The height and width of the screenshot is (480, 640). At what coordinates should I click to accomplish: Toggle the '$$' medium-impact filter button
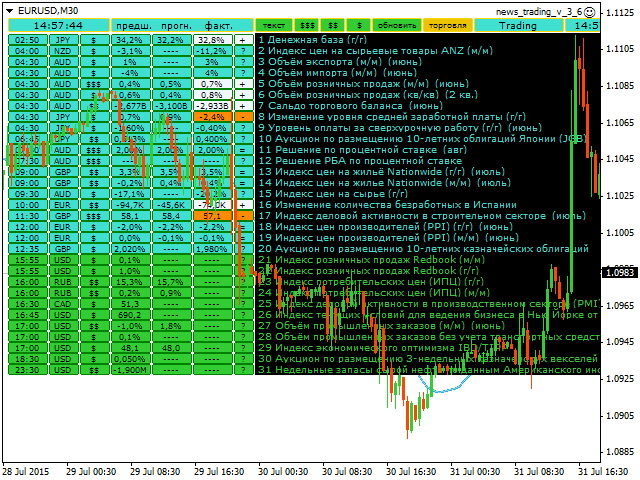tap(333, 25)
